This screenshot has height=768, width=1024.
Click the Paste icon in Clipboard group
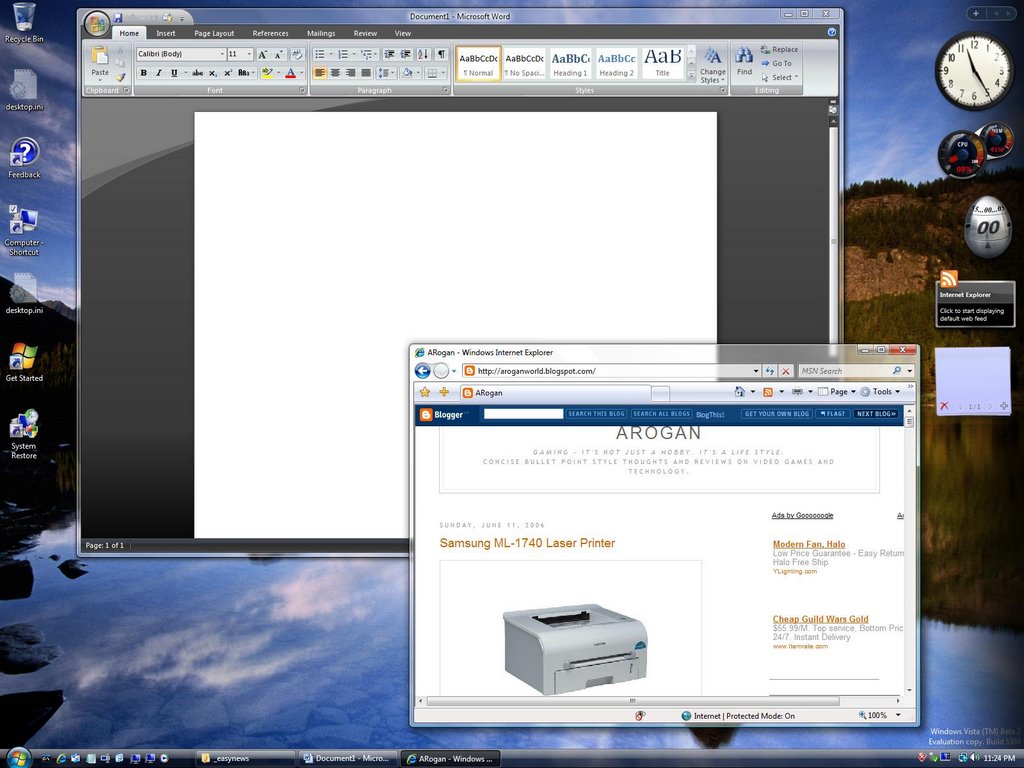(x=100, y=58)
